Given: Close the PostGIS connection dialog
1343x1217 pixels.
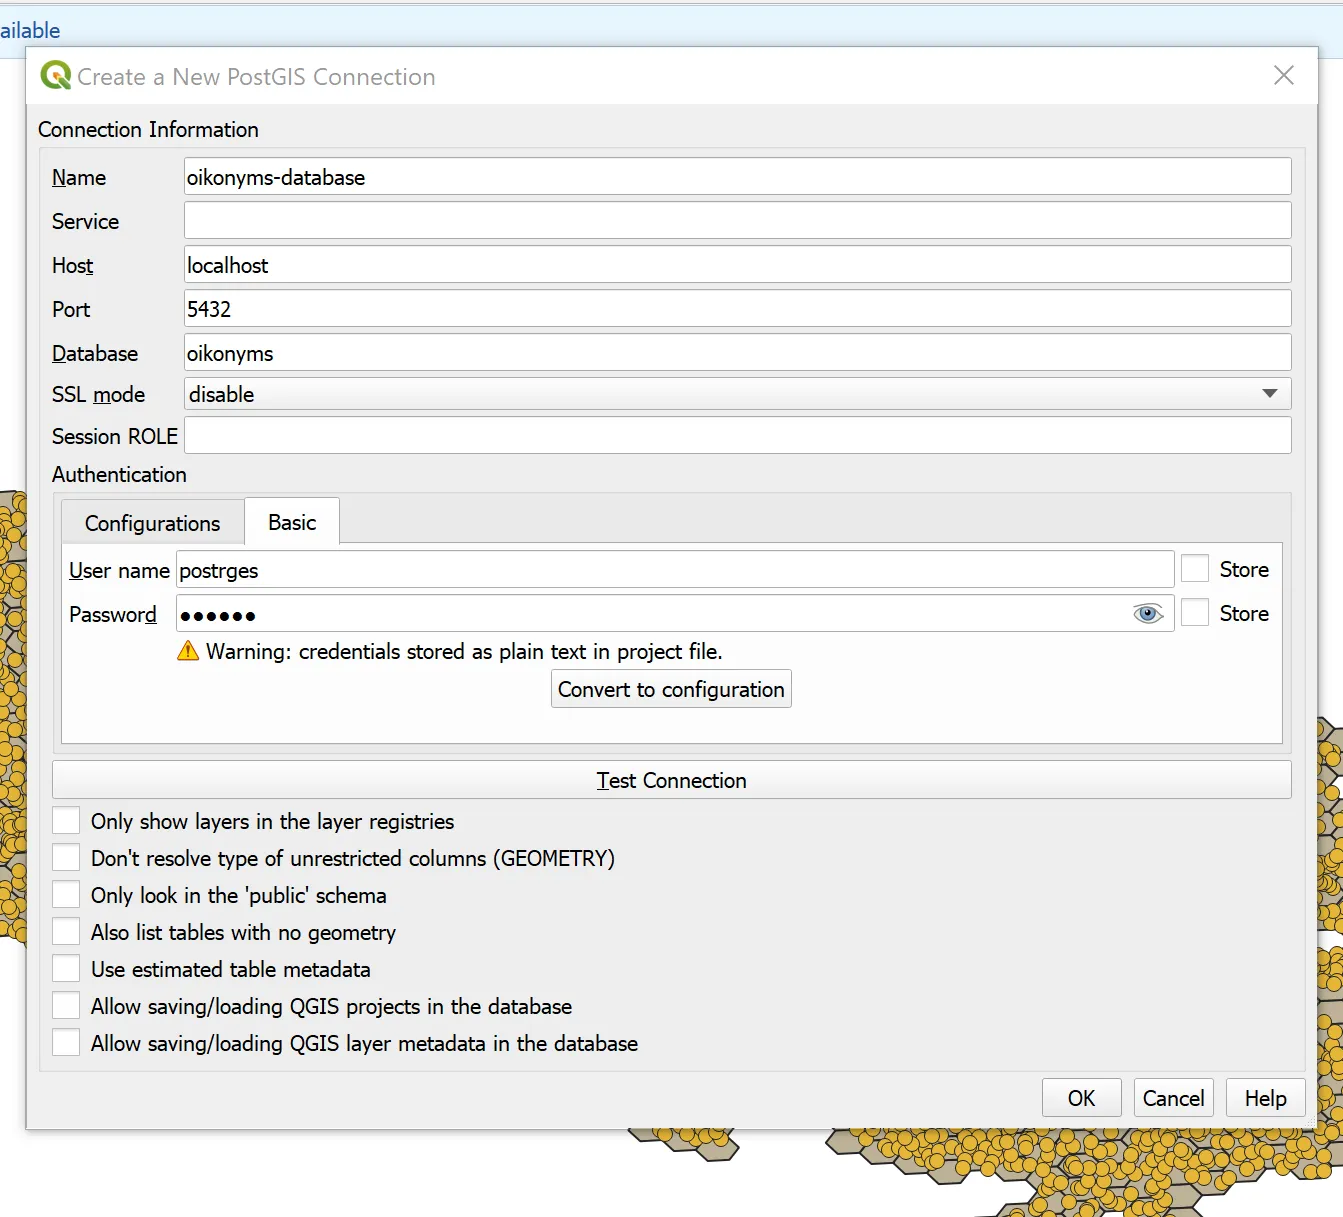Looking at the screenshot, I should click(x=1283, y=76).
